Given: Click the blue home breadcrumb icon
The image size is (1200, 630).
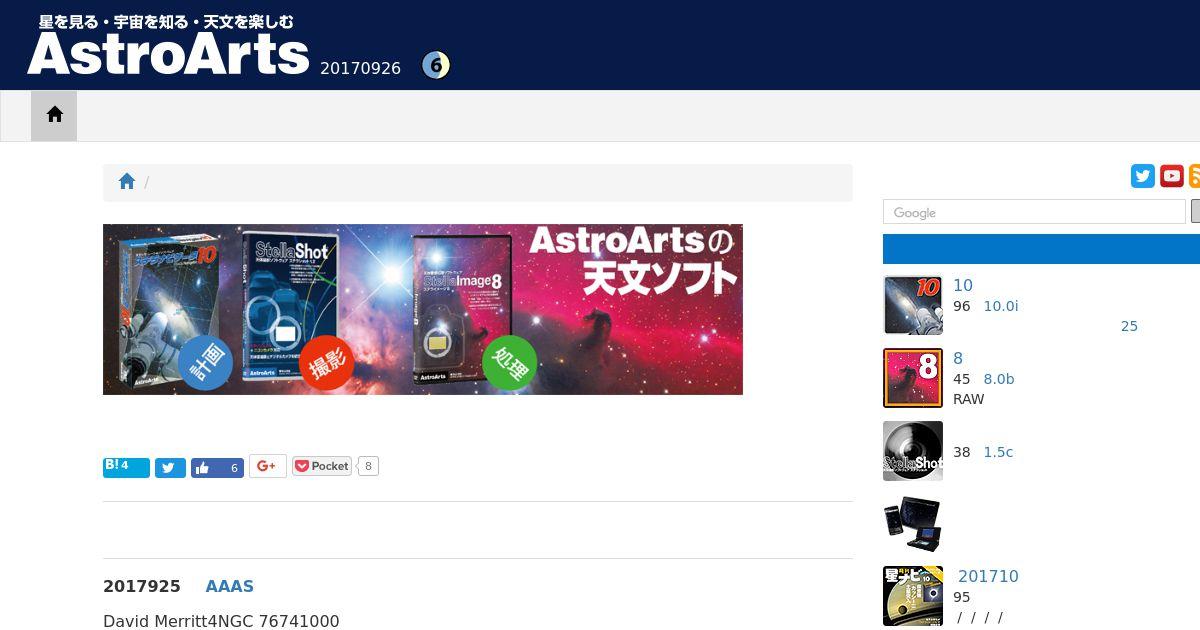Looking at the screenshot, I should [x=127, y=182].
